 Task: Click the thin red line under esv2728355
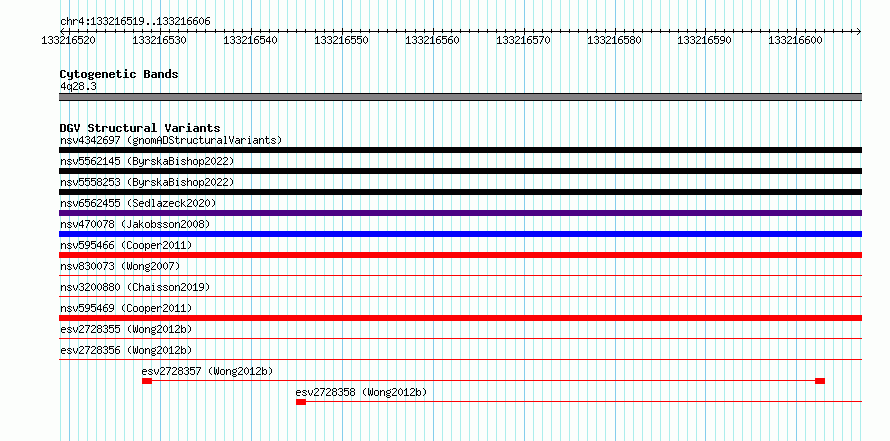coord(460,339)
